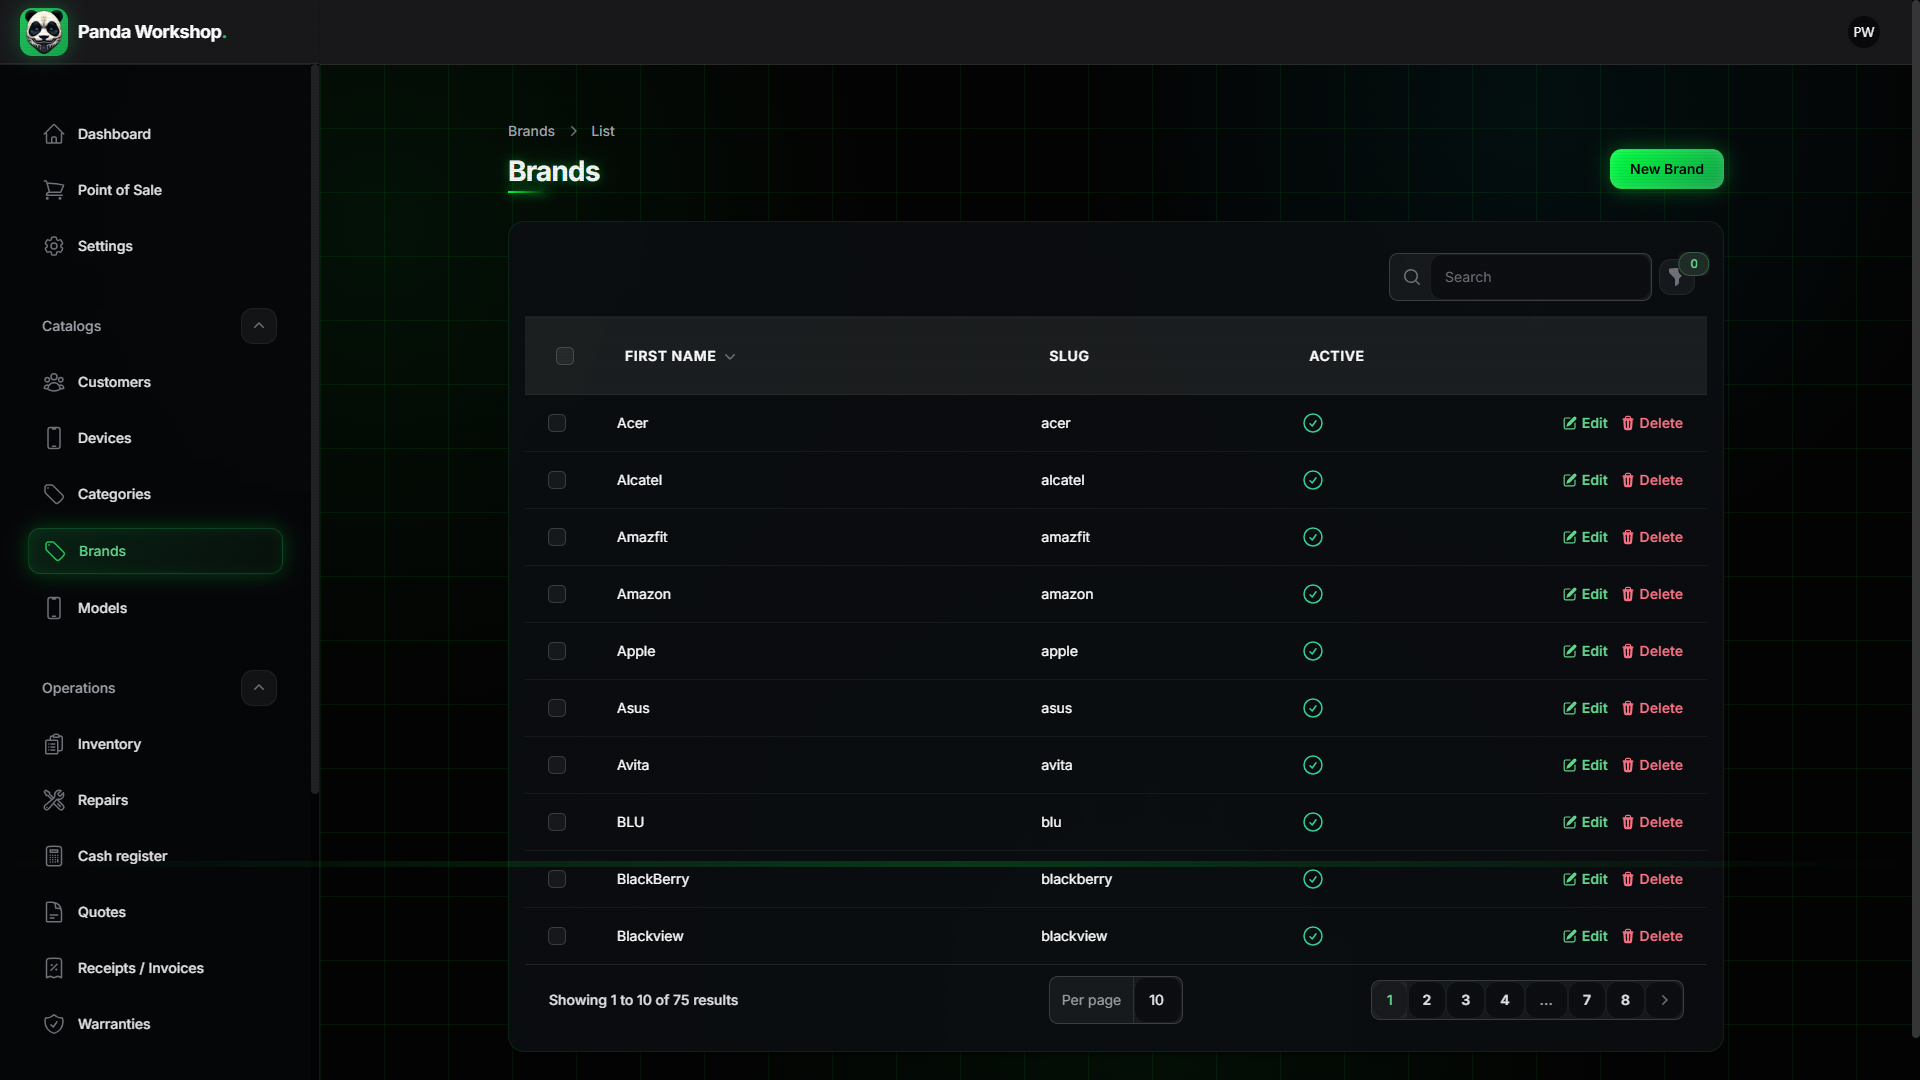Open the Models menu item
The width and height of the screenshot is (1920, 1080).
tap(155, 608)
